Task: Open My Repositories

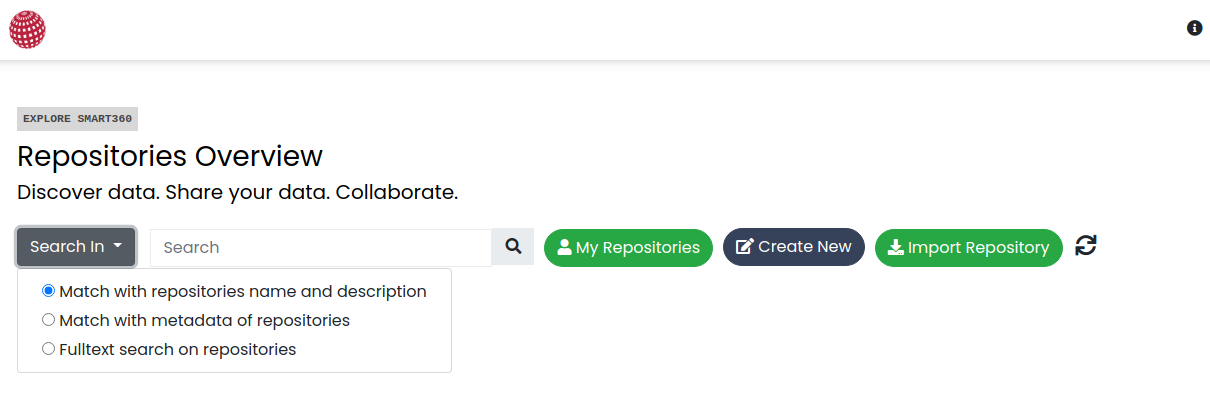Action: (628, 248)
